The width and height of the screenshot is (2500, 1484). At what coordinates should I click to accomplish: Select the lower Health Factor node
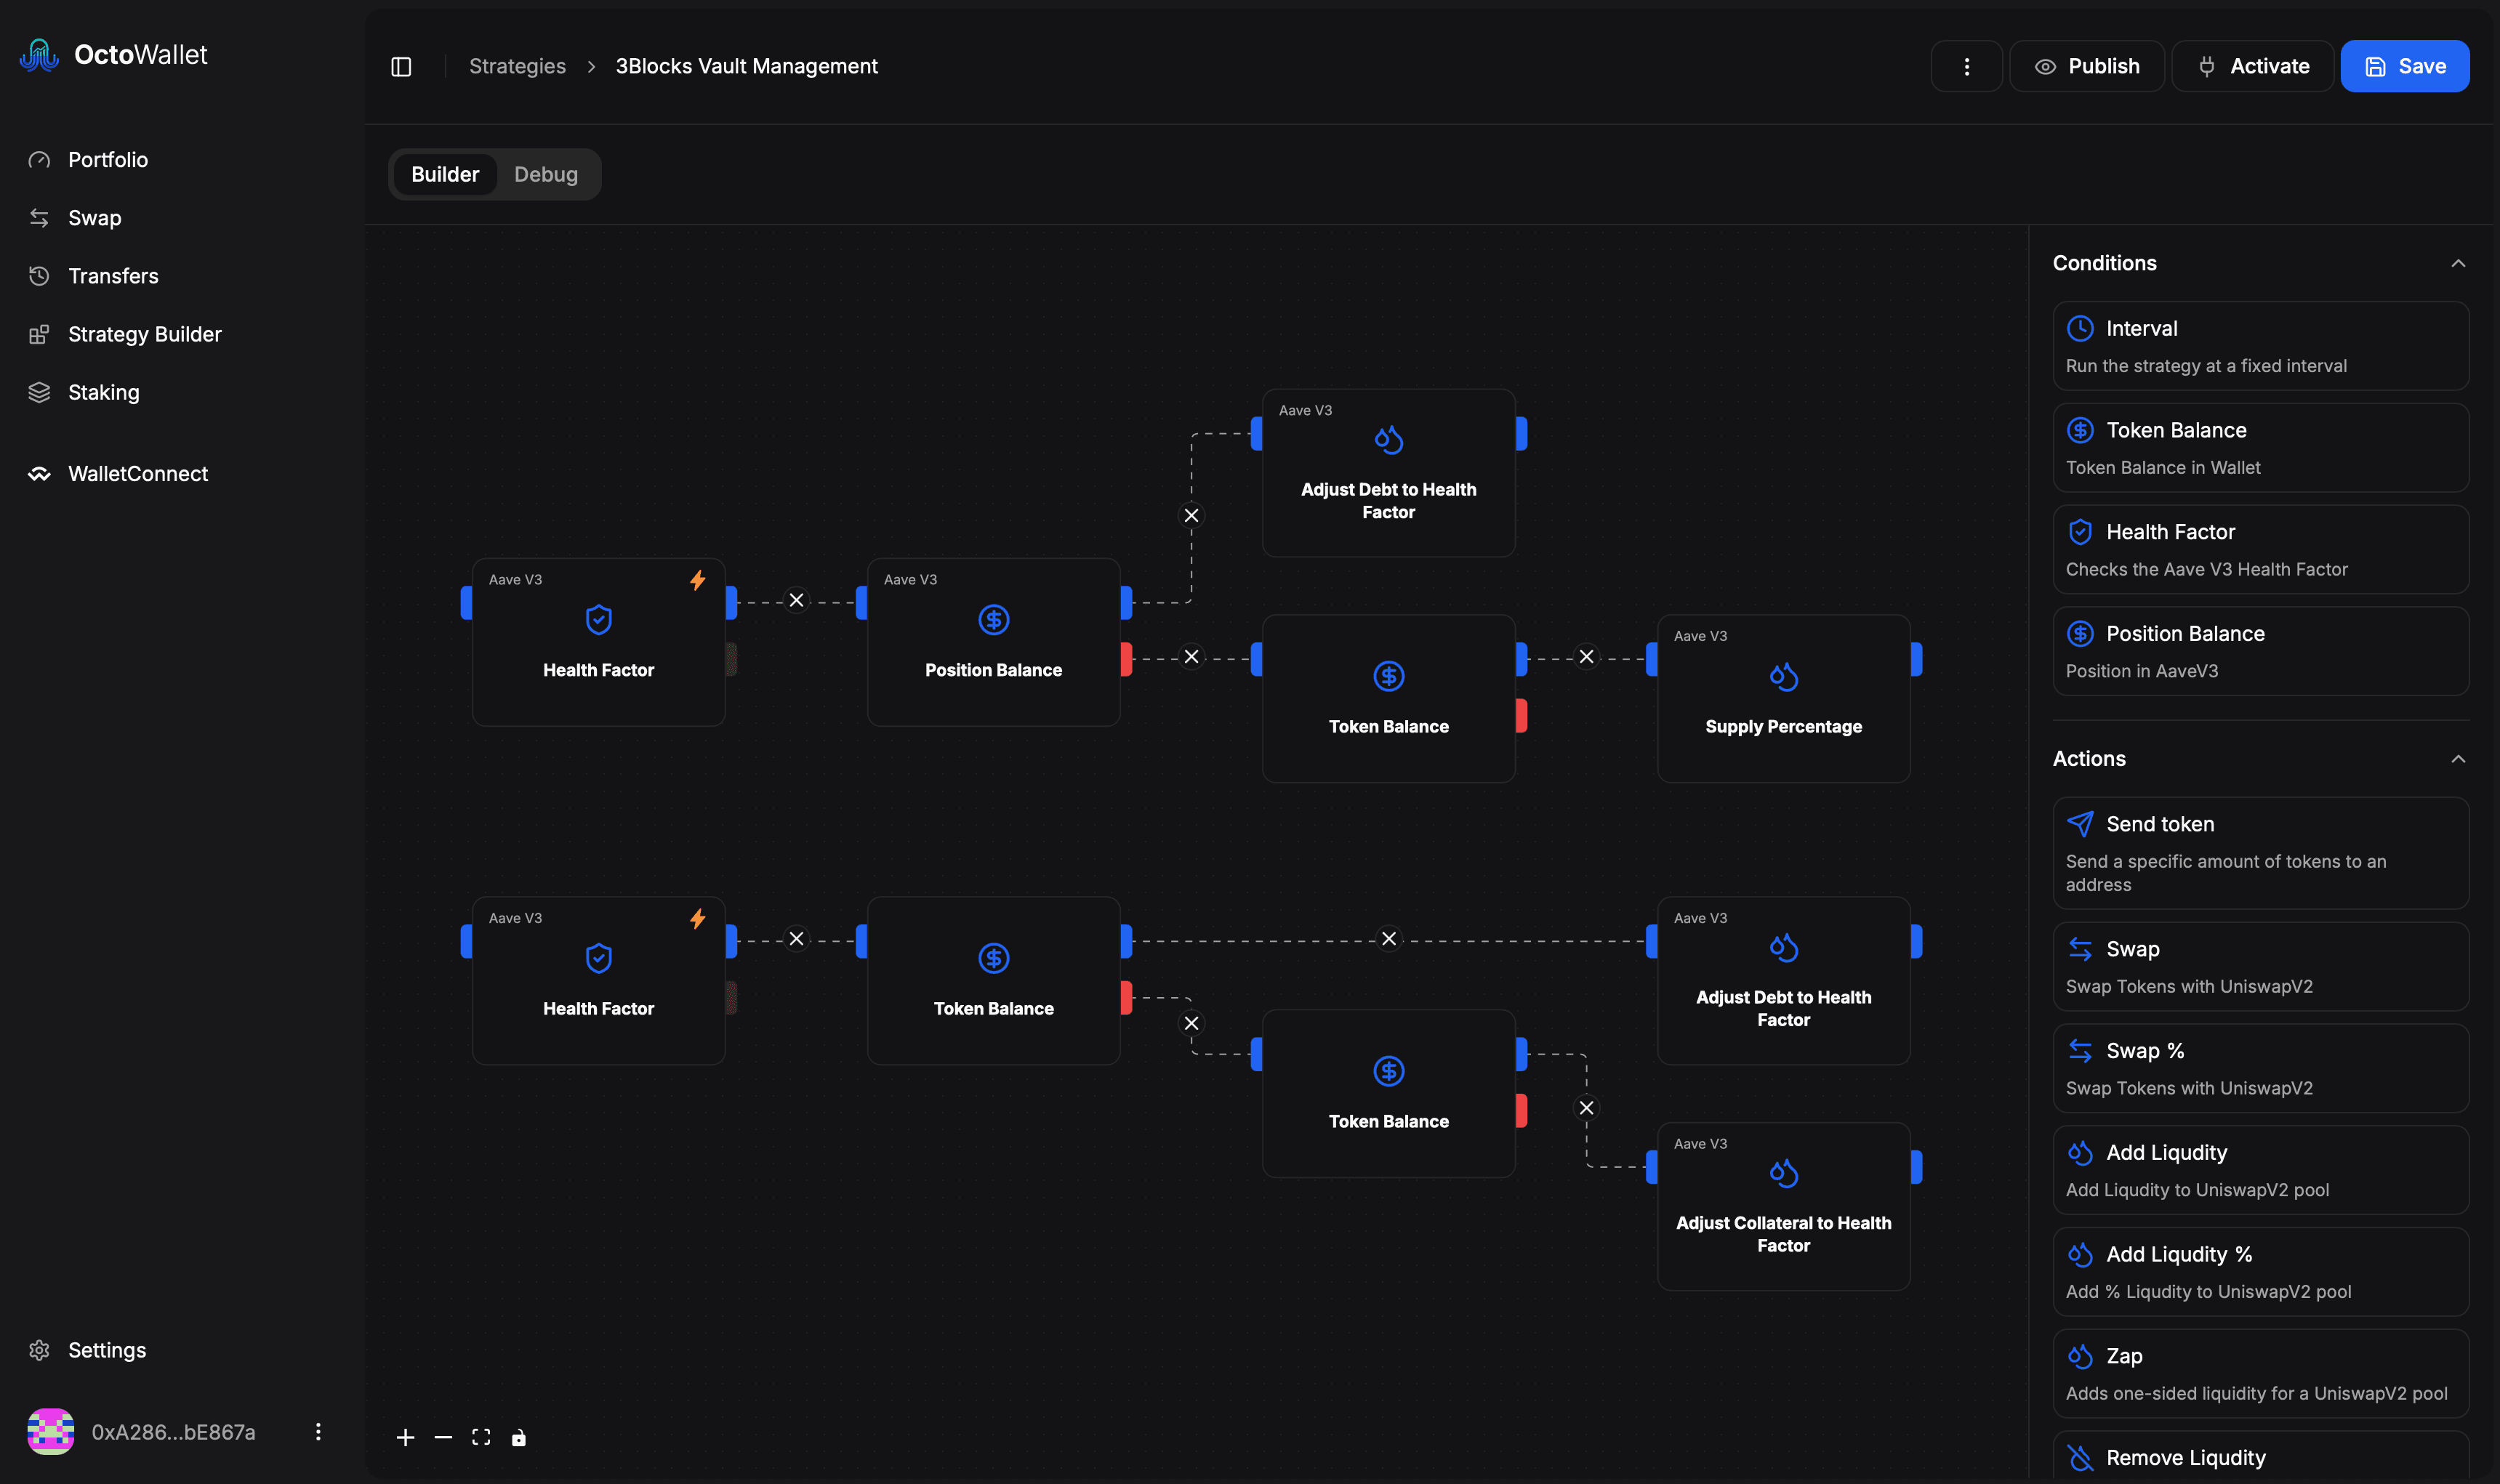[x=598, y=980]
